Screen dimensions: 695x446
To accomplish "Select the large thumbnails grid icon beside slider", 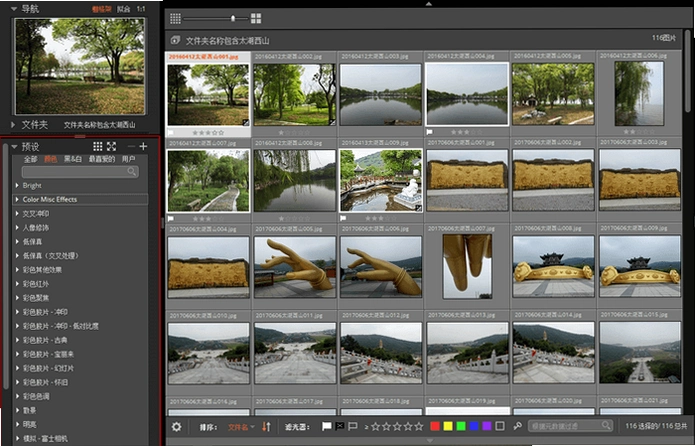I will pyautogui.click(x=256, y=18).
